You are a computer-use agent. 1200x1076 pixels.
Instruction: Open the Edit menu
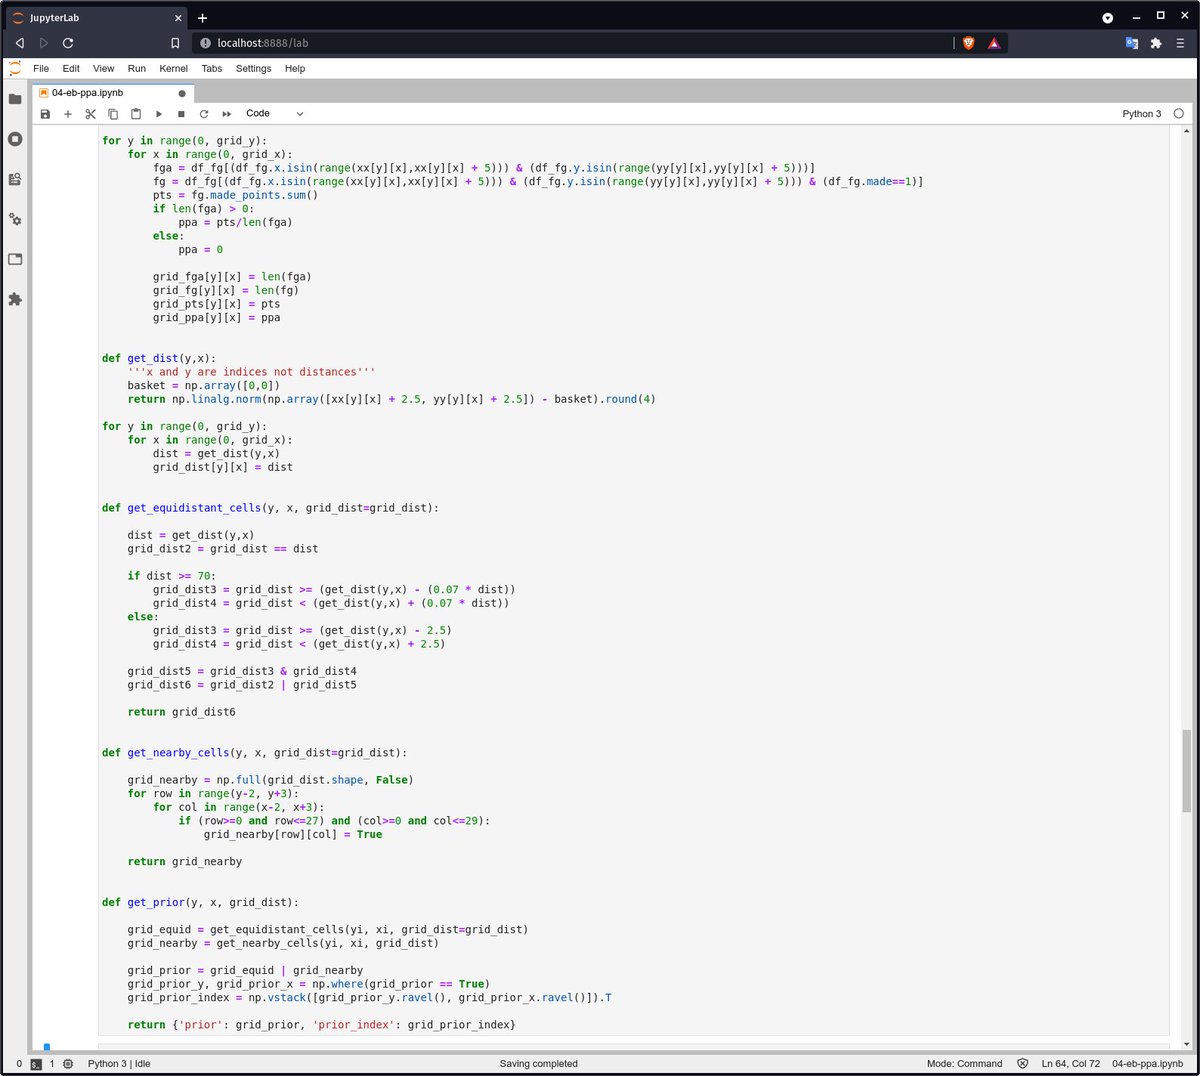click(71, 69)
